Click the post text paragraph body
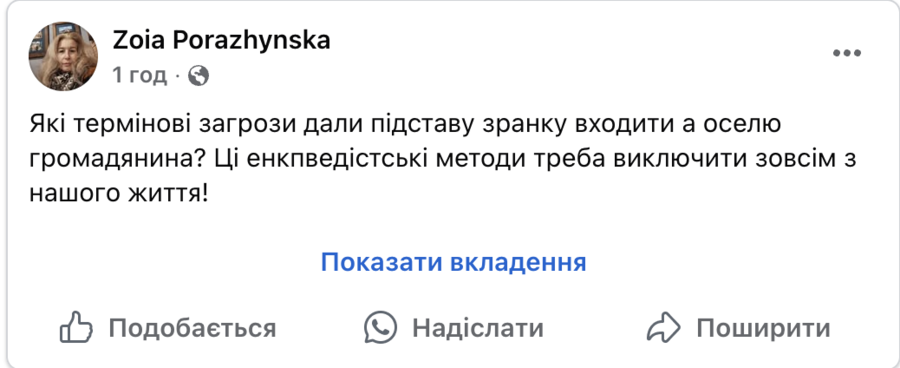The width and height of the screenshot is (900, 368). point(443,159)
